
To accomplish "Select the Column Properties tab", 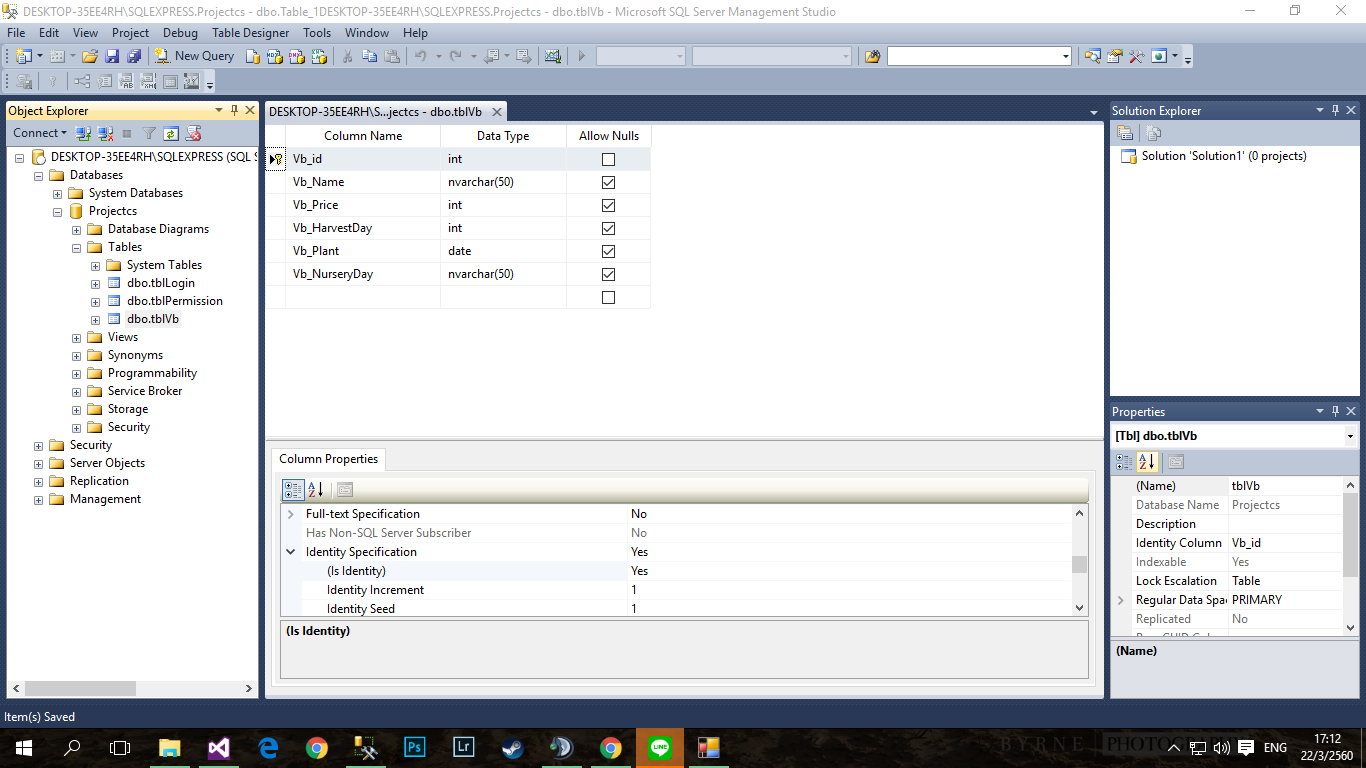I will click(329, 459).
